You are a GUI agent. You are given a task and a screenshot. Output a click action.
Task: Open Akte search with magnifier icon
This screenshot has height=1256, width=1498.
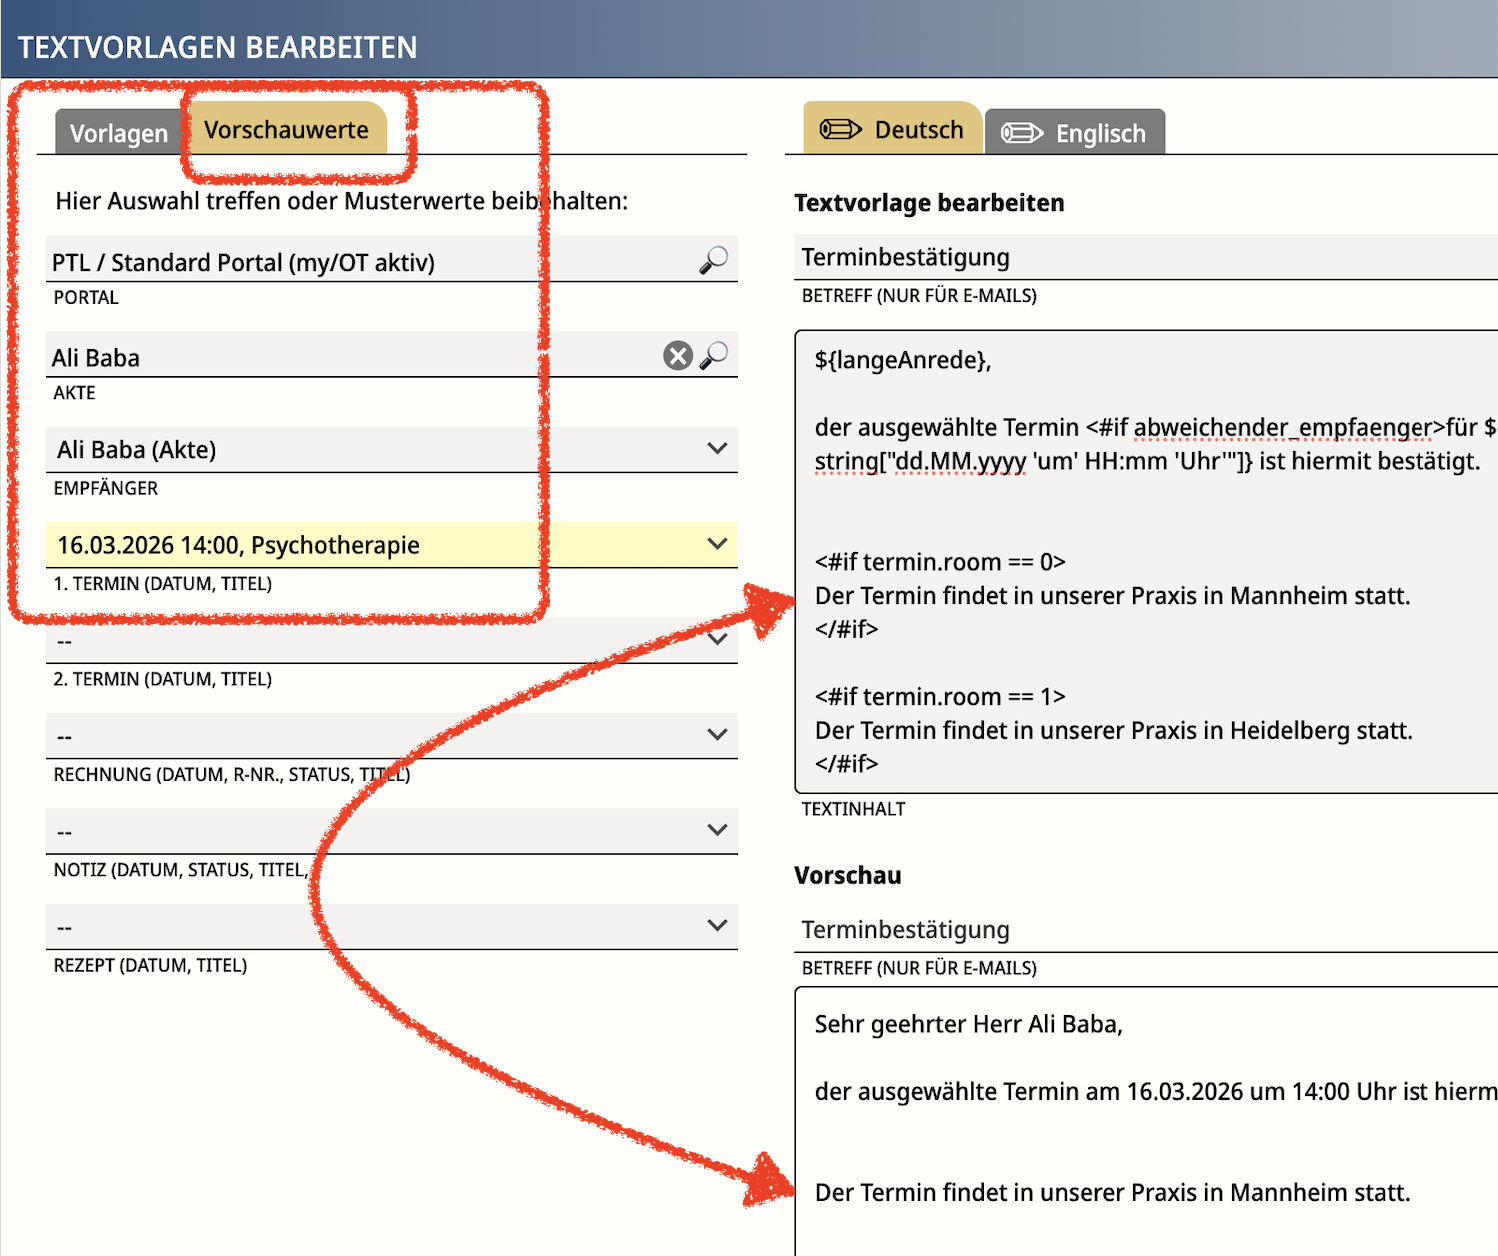[x=714, y=356]
